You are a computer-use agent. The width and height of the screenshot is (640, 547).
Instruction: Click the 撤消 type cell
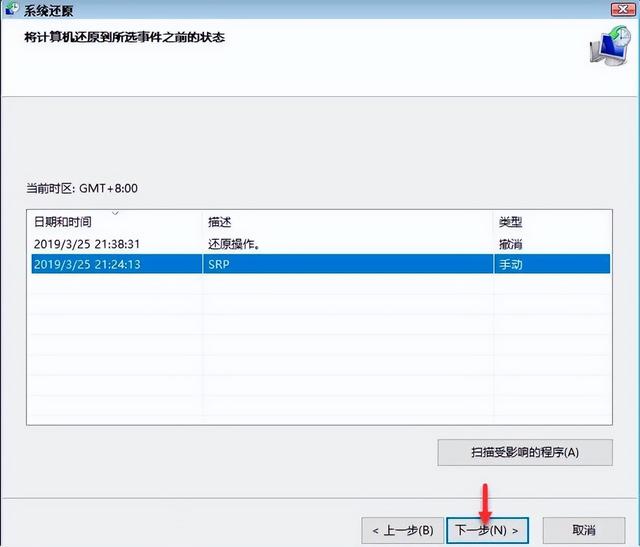[x=511, y=244]
